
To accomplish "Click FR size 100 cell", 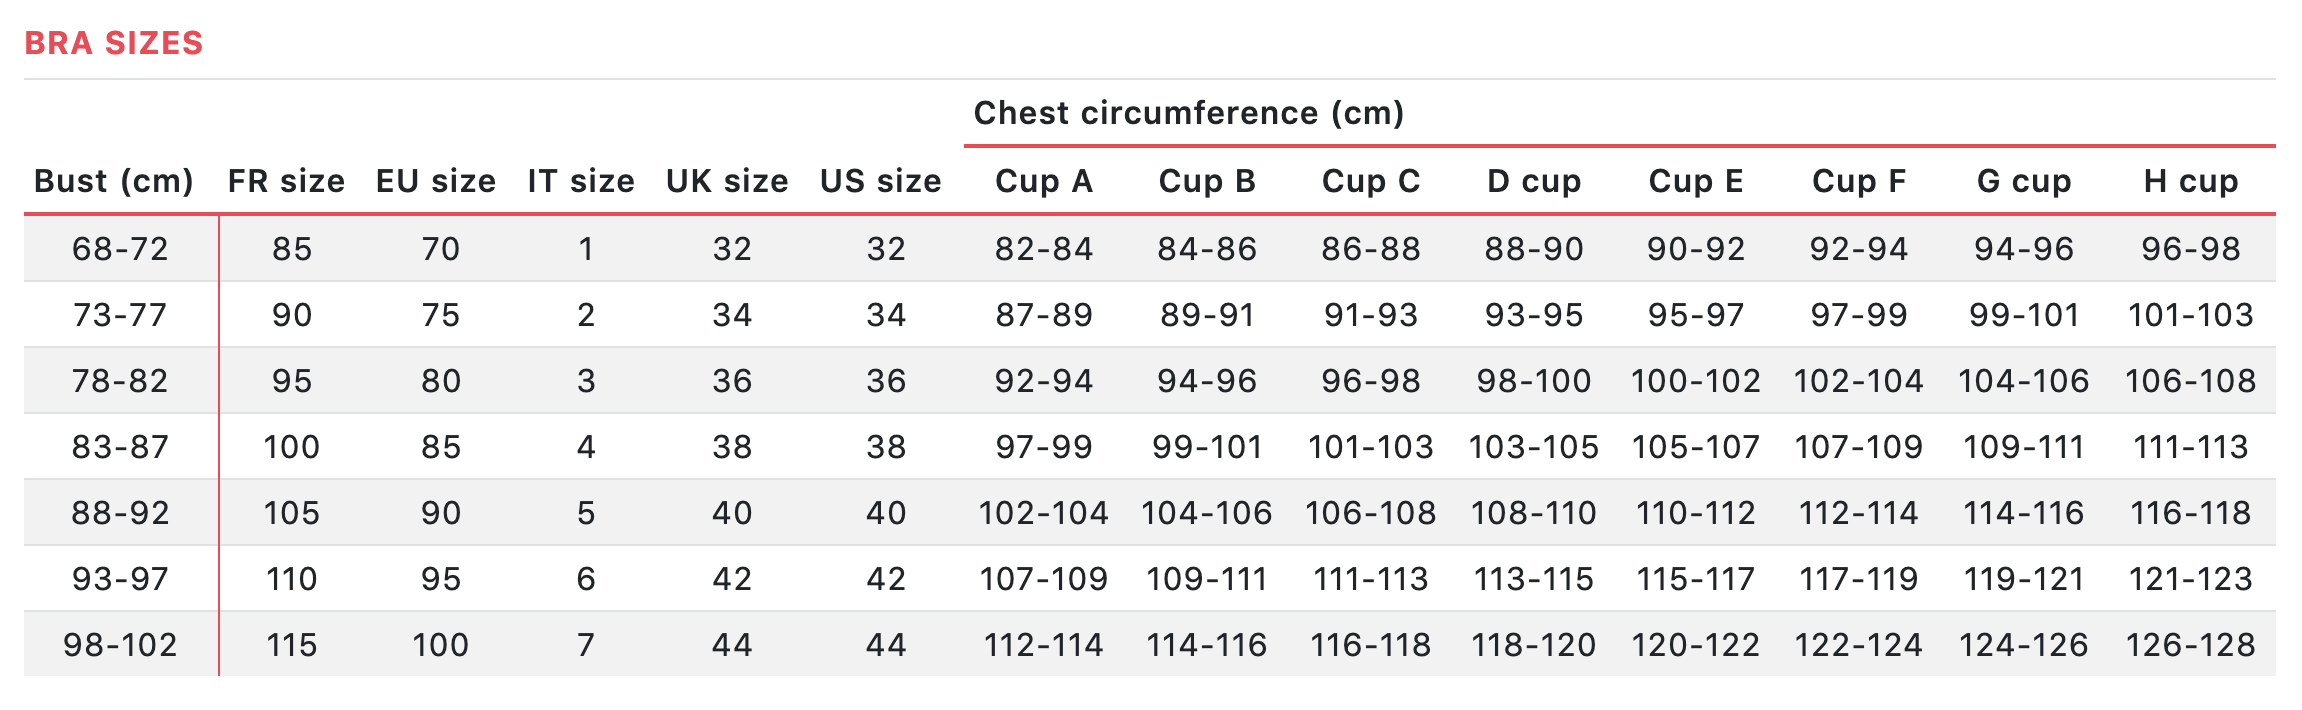I will (292, 447).
